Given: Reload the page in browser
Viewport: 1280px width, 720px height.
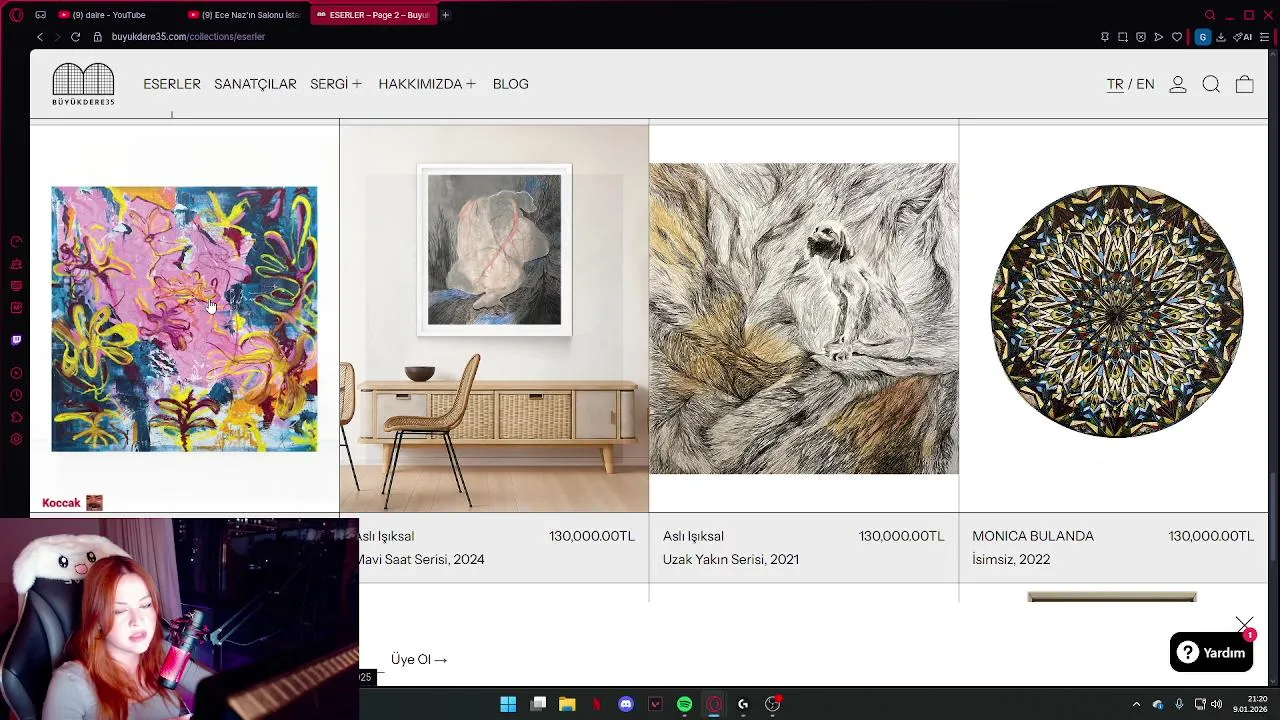Looking at the screenshot, I should (75, 37).
